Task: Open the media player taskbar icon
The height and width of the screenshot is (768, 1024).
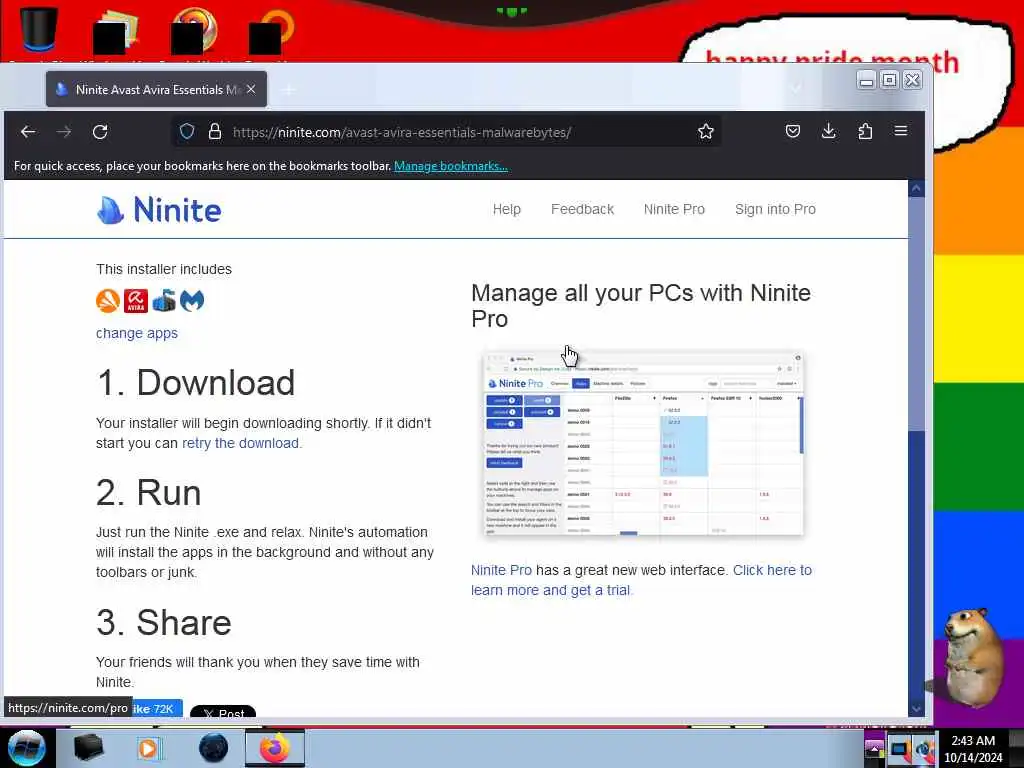Action: [148, 748]
